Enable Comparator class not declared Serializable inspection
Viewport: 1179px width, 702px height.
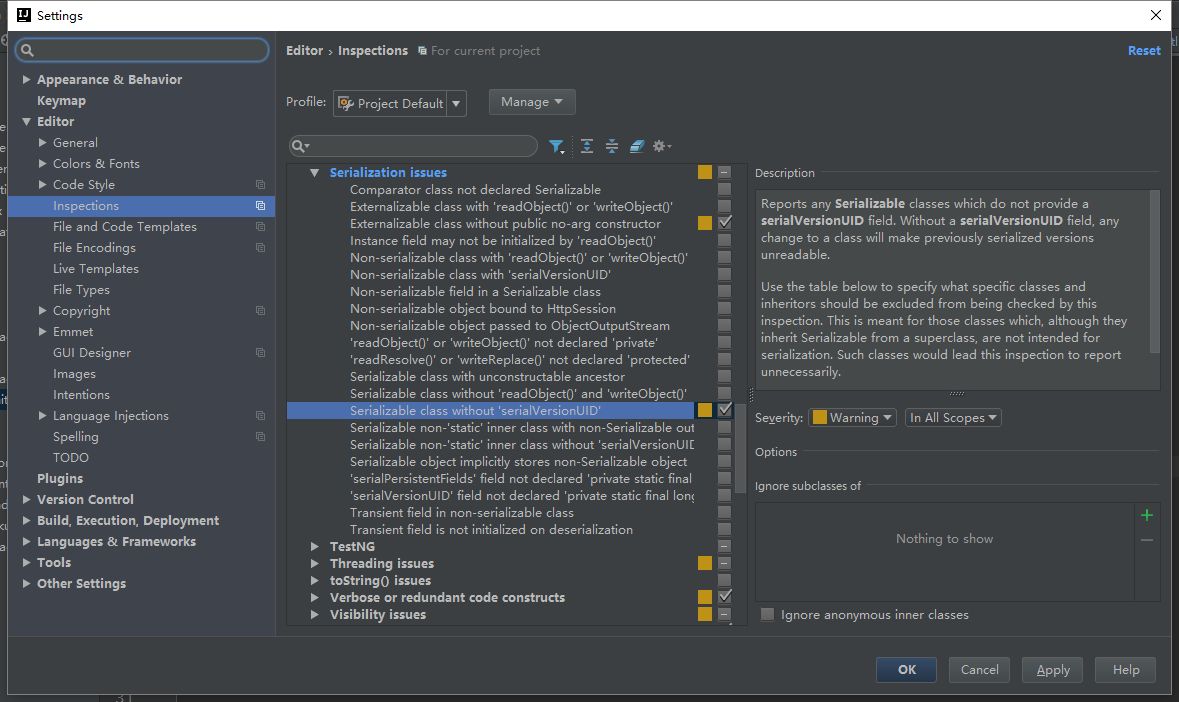point(725,189)
